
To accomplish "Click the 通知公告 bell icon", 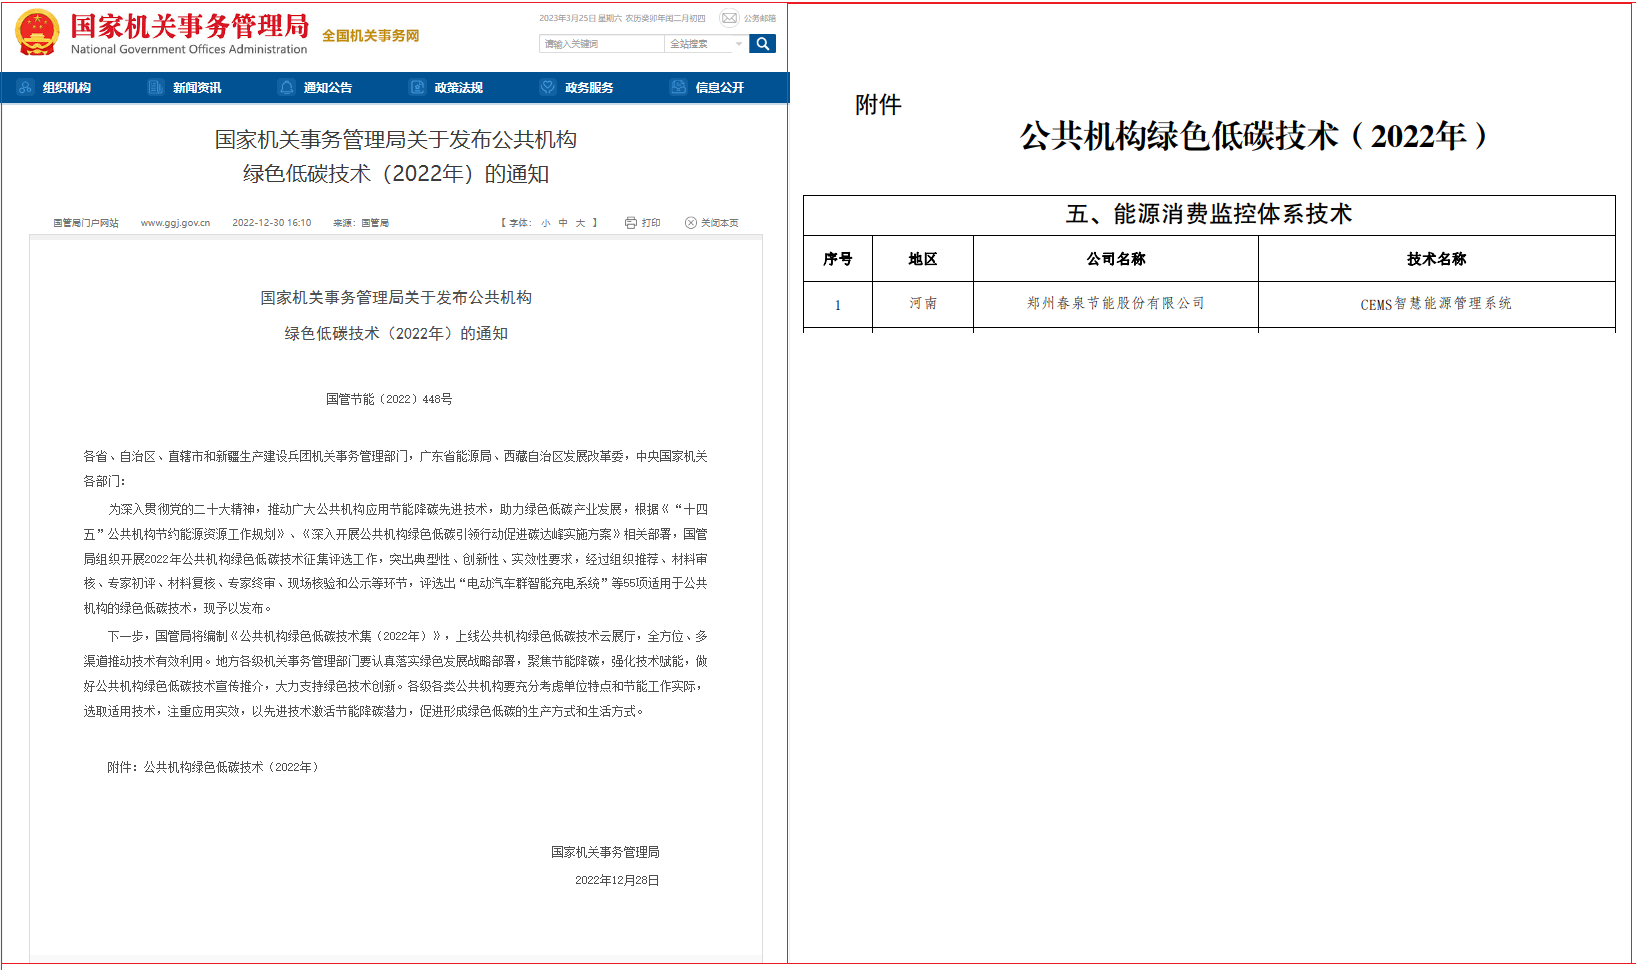I will [x=287, y=87].
